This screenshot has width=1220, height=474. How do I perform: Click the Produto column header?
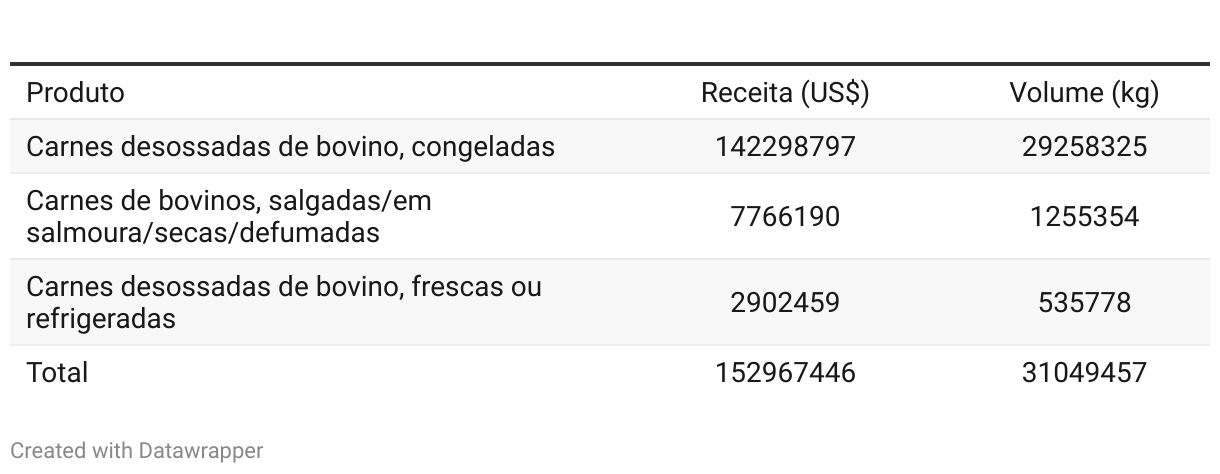point(76,93)
